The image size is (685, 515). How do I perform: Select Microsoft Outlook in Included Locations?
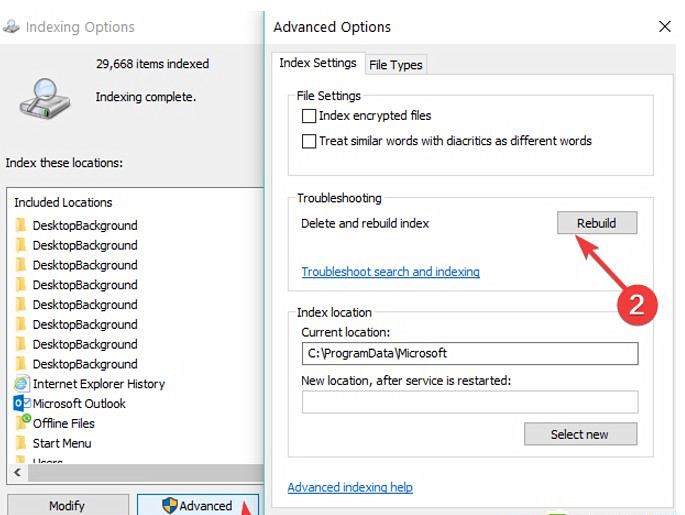[x=79, y=404]
